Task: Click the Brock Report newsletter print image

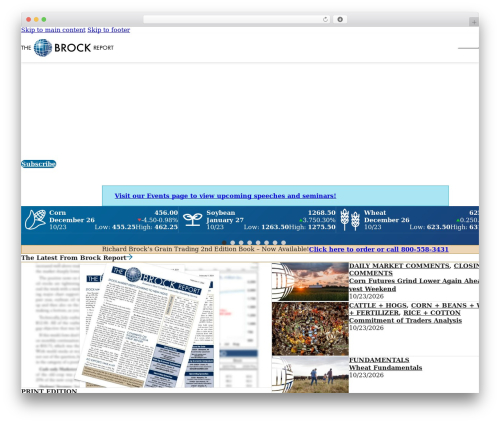Action: point(146,325)
